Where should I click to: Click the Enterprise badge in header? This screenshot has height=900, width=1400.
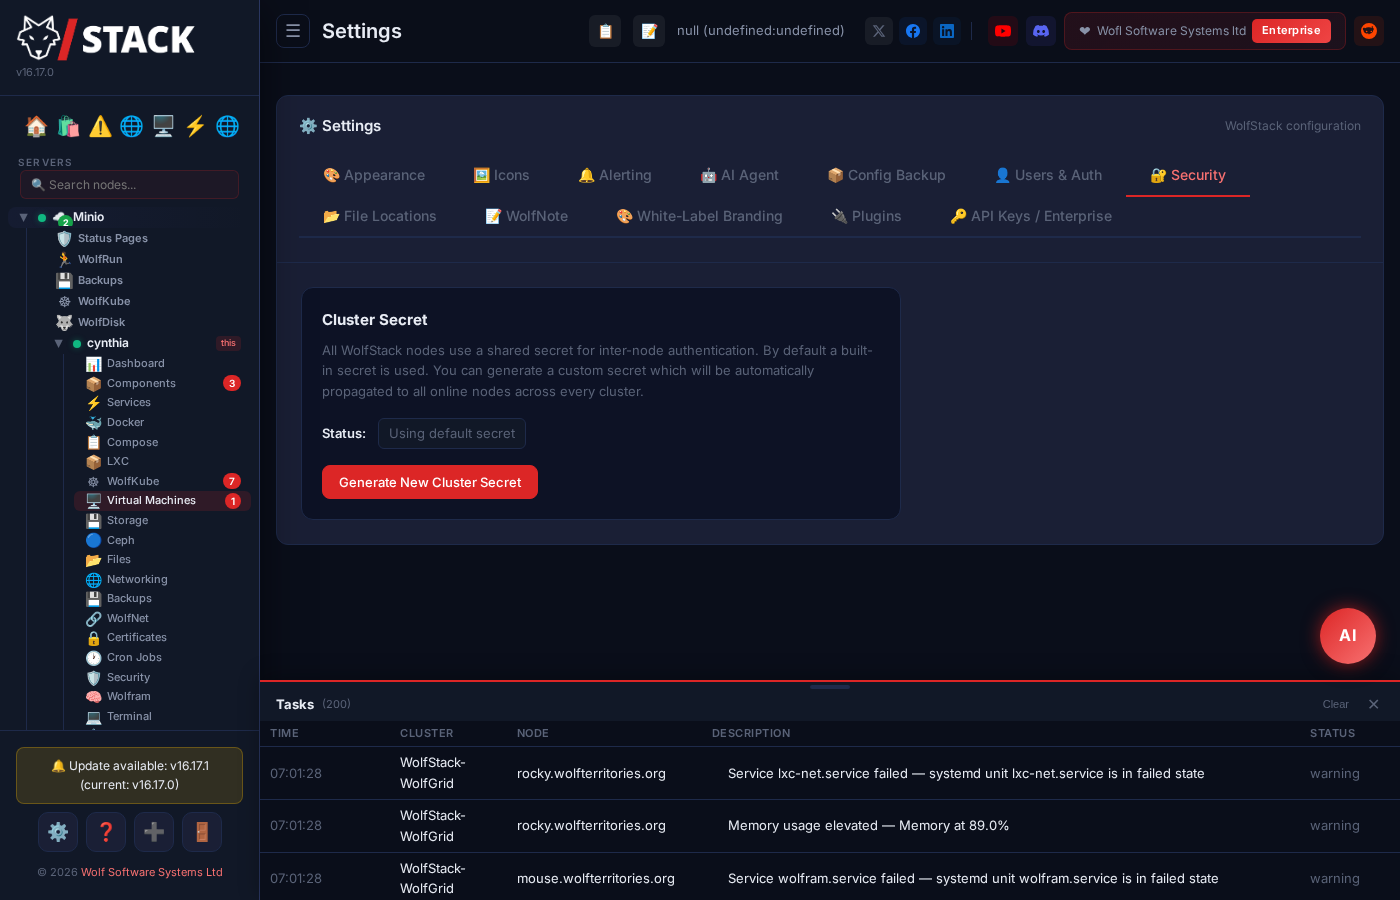[1291, 31]
